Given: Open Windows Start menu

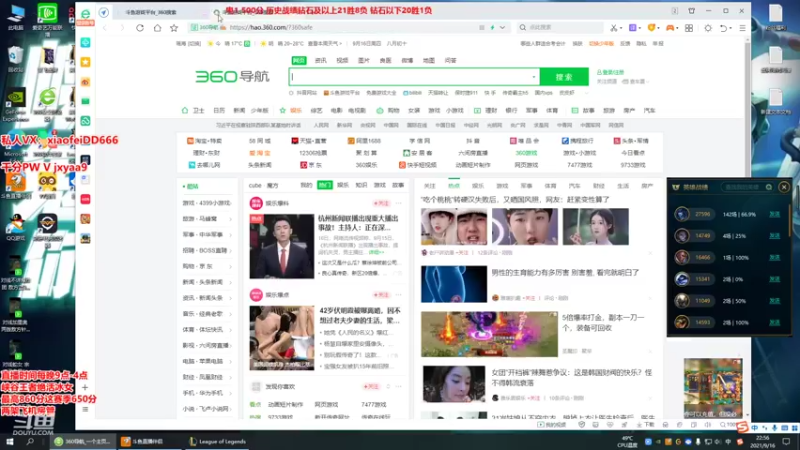Looking at the screenshot, I should click(x=10, y=442).
